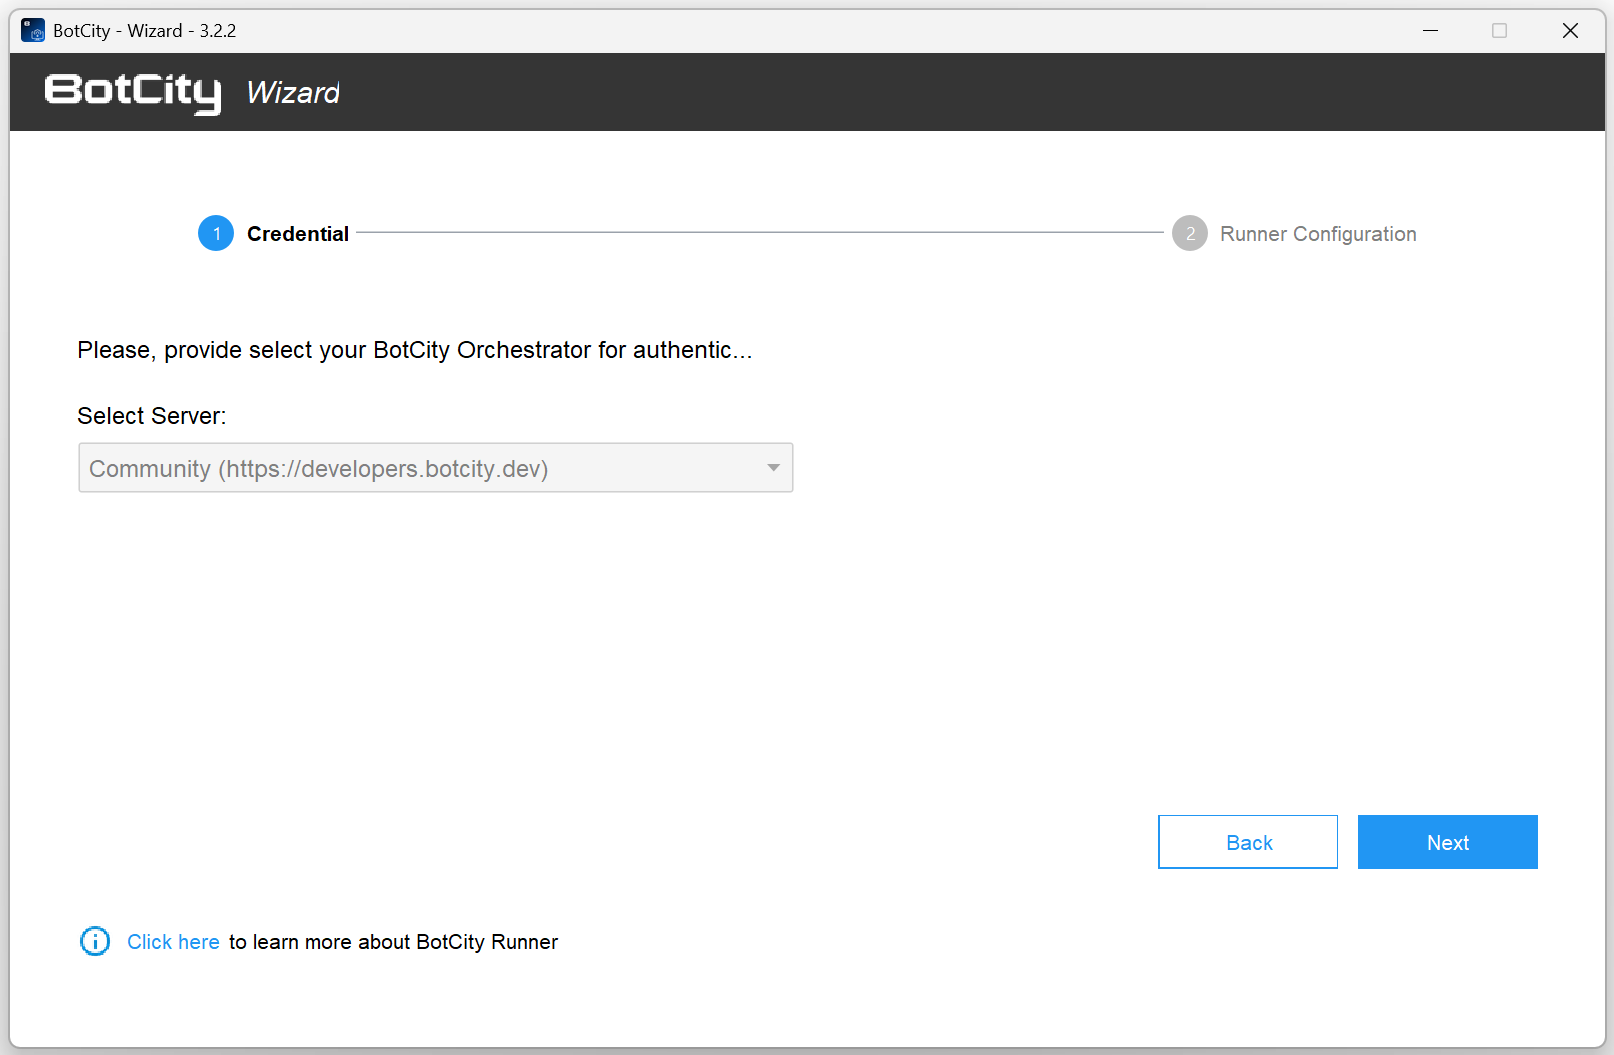Click the BotCity logo in the header
This screenshot has width=1614, height=1055.
131,92
